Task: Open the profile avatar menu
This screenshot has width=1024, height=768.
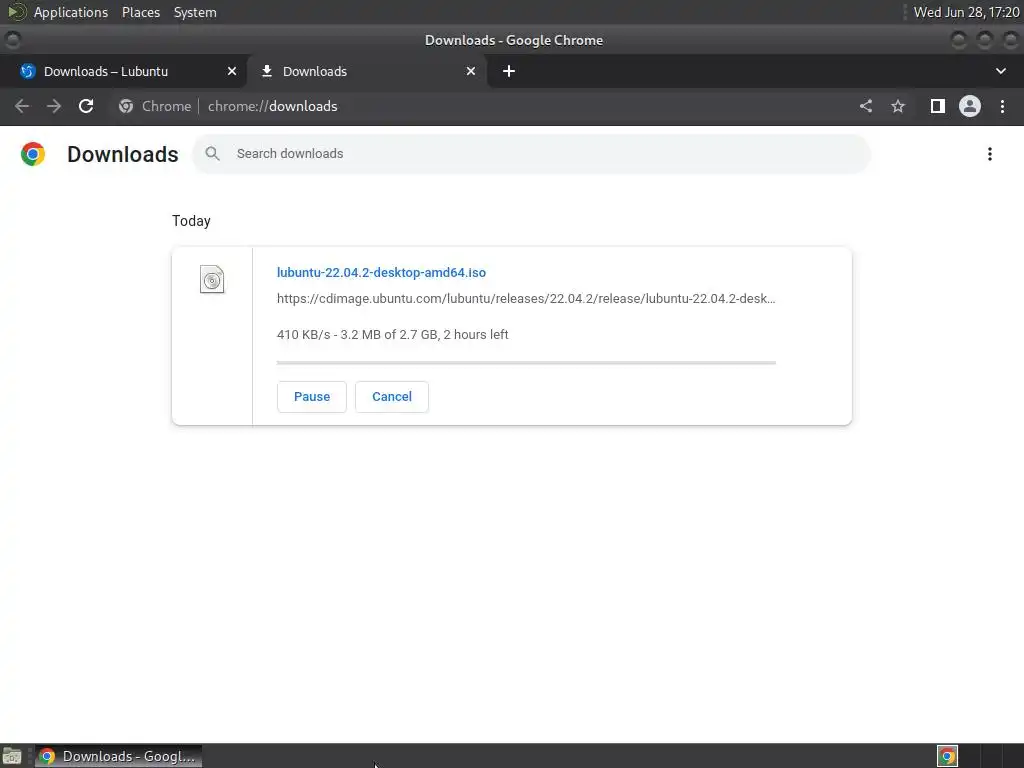Action: pyautogui.click(x=970, y=106)
